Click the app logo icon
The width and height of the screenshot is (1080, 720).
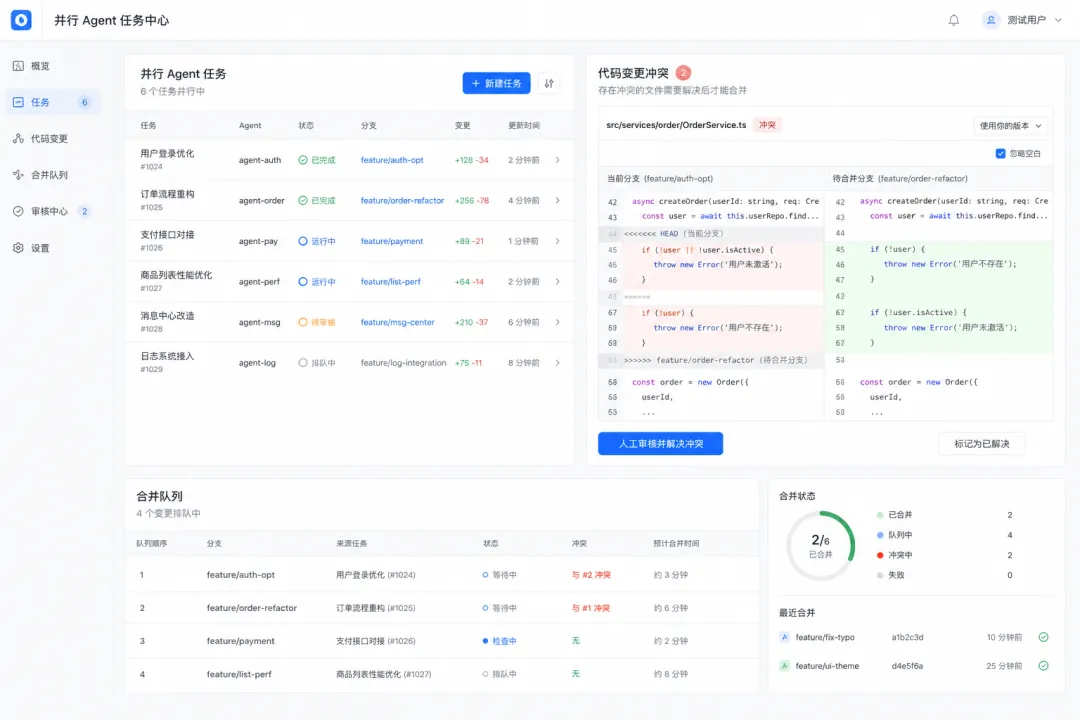21,20
